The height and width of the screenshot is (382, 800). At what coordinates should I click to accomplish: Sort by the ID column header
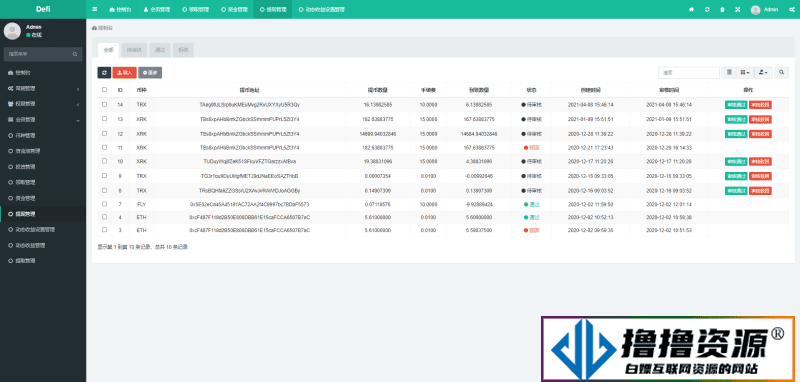point(120,90)
